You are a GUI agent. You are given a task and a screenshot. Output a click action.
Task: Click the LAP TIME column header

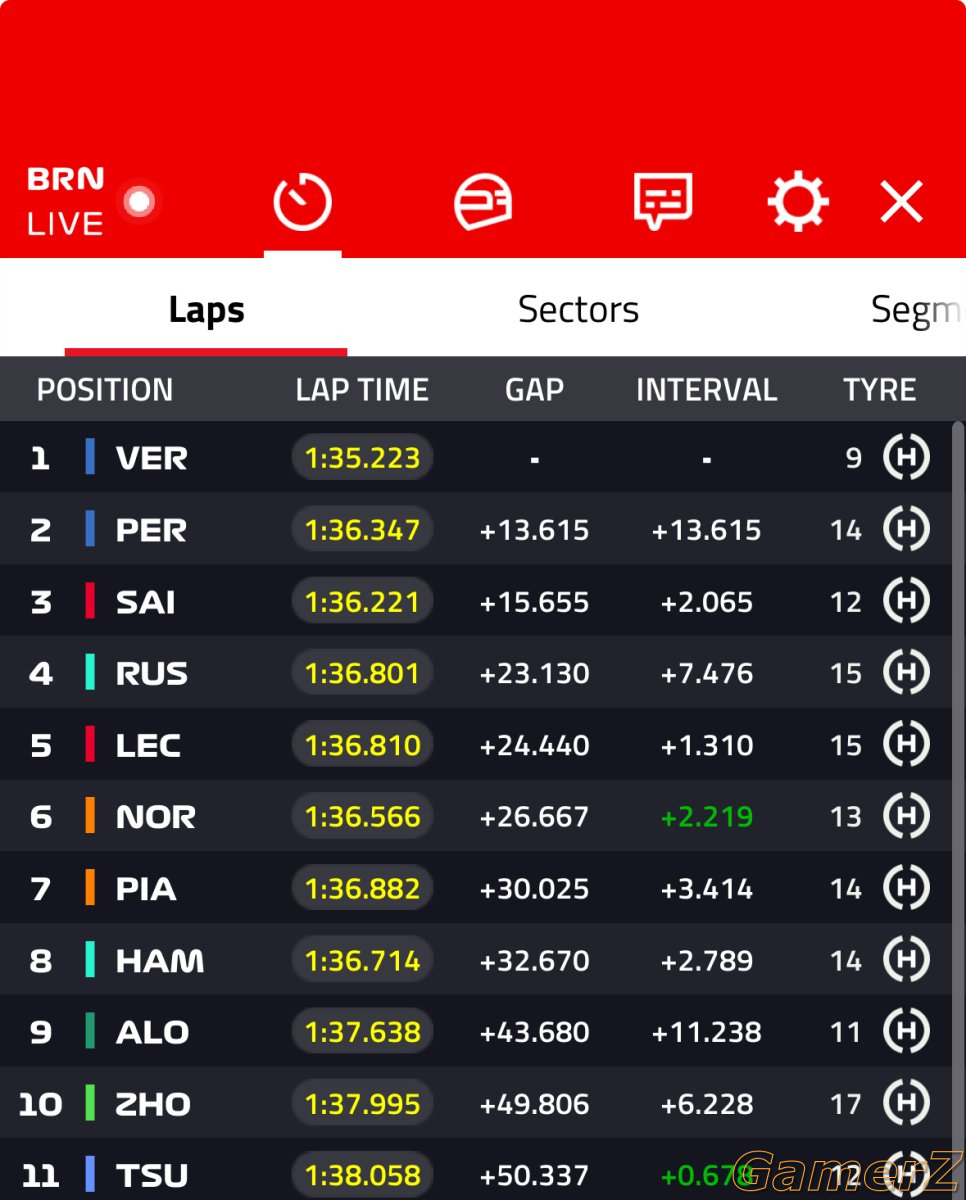[362, 390]
